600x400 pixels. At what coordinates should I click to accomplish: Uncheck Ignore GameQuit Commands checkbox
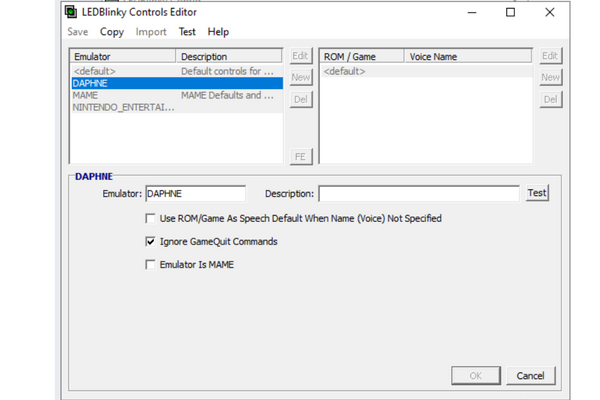(x=150, y=242)
